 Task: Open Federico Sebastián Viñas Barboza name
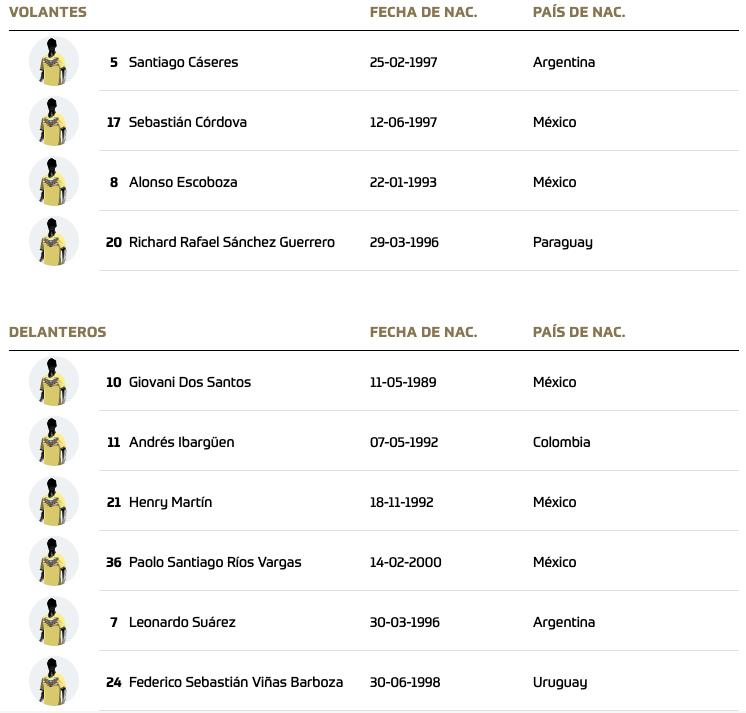click(x=236, y=682)
